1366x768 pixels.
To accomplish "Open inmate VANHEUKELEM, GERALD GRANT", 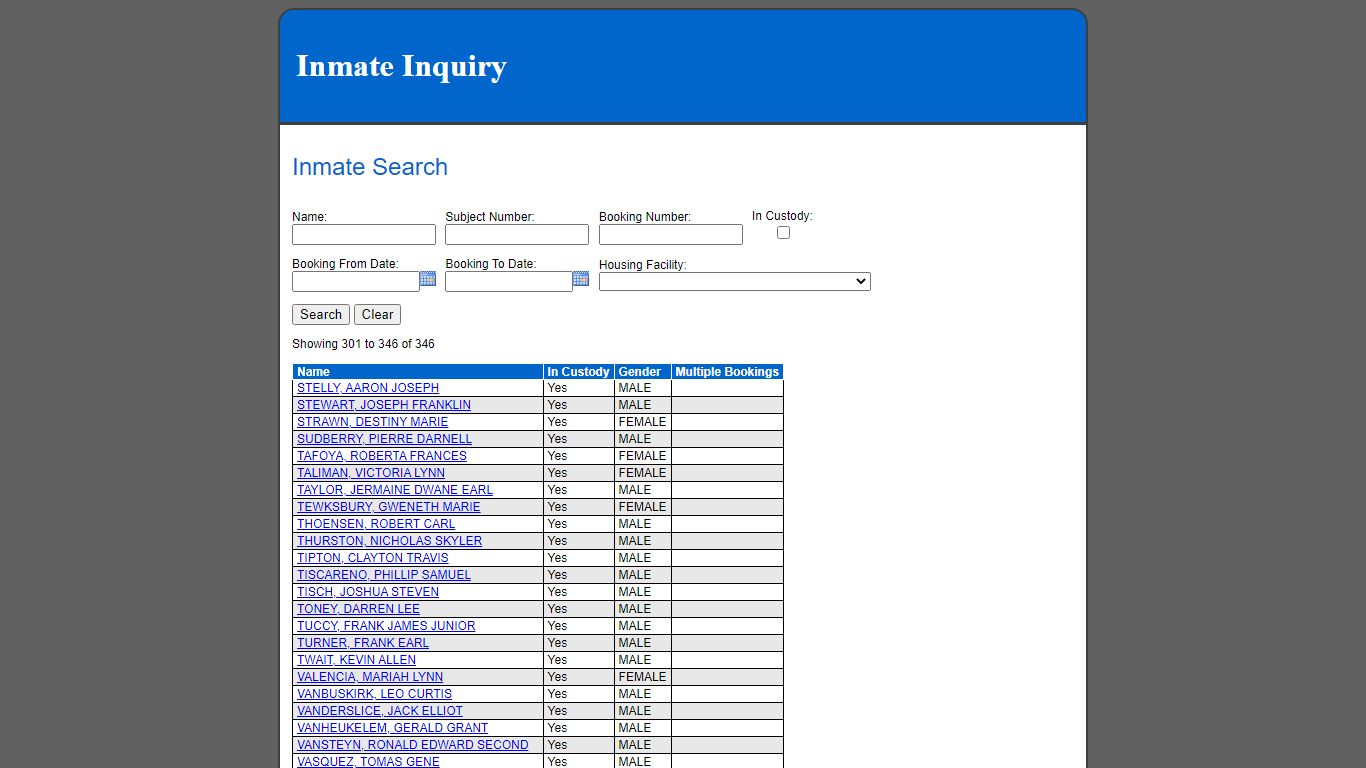I will point(393,728).
